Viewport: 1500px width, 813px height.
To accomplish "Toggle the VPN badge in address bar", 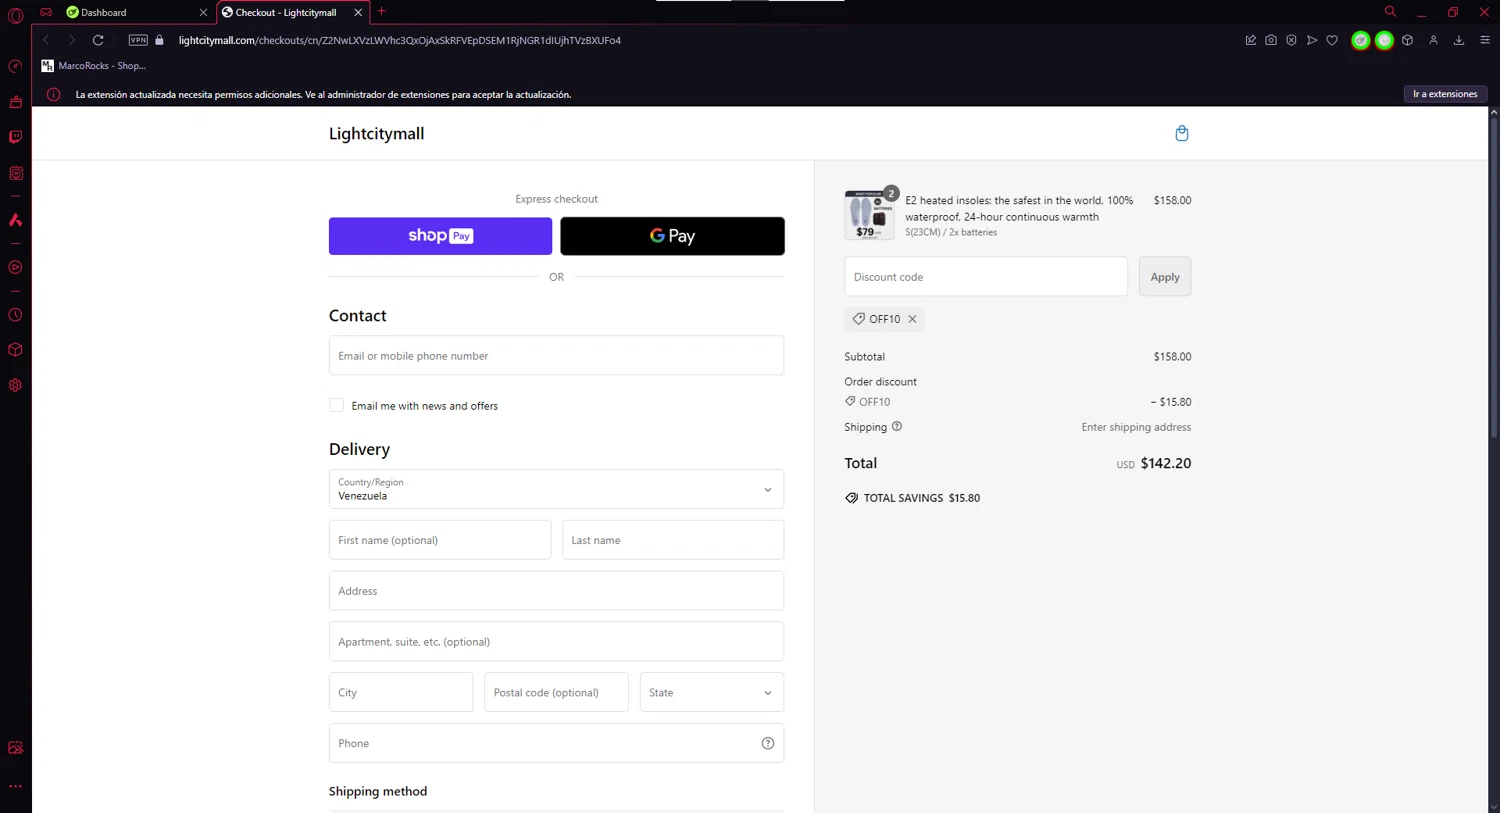I will [x=138, y=40].
